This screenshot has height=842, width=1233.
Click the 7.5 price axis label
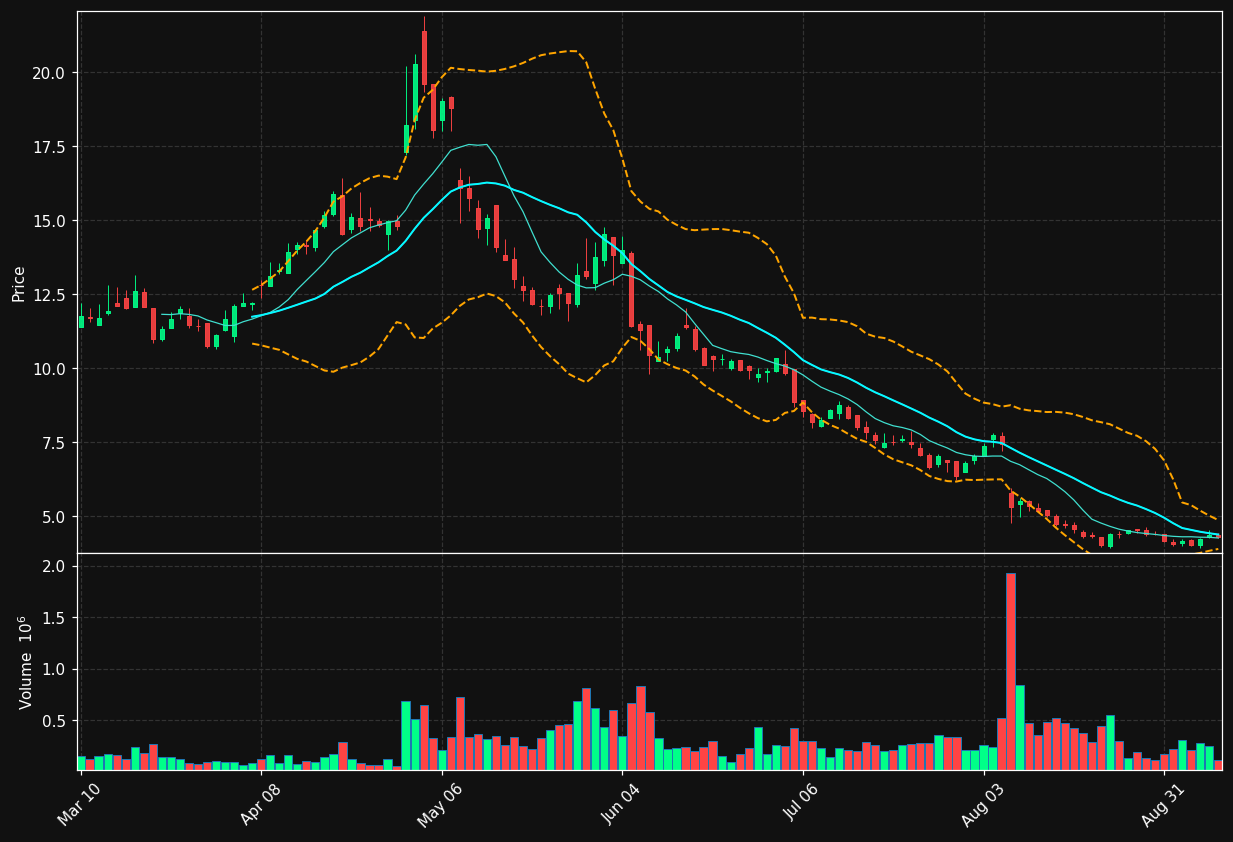click(53, 443)
